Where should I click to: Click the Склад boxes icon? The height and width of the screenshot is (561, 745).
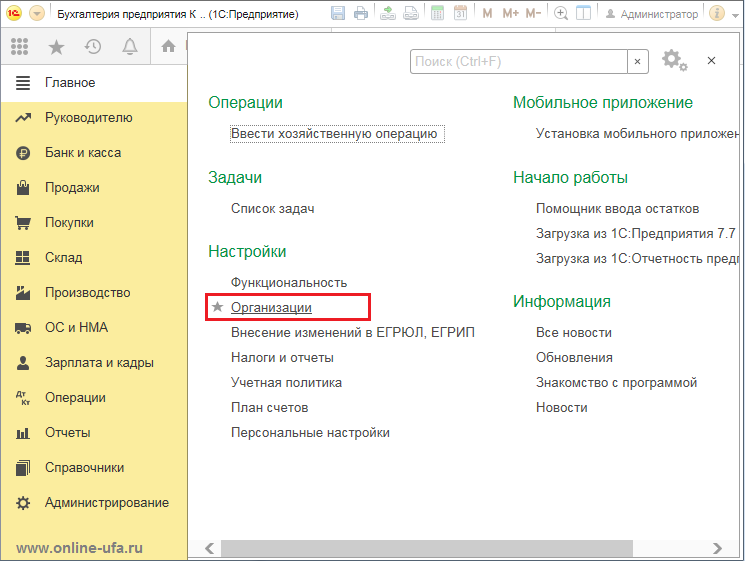23,257
